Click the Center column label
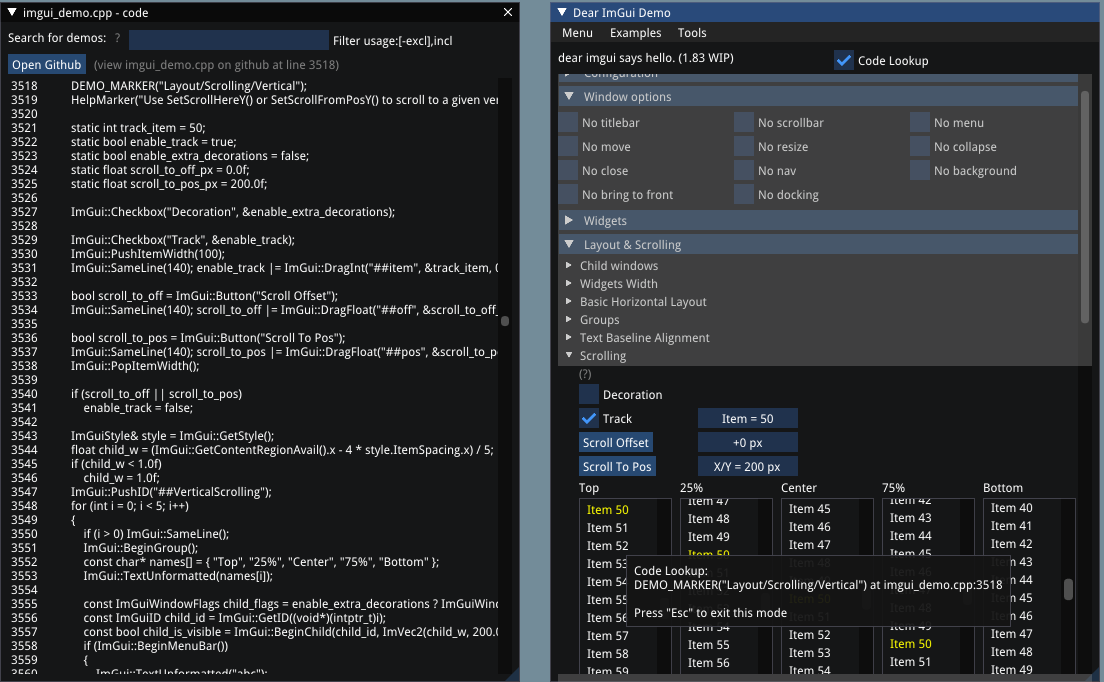This screenshot has width=1104, height=682. [798, 488]
